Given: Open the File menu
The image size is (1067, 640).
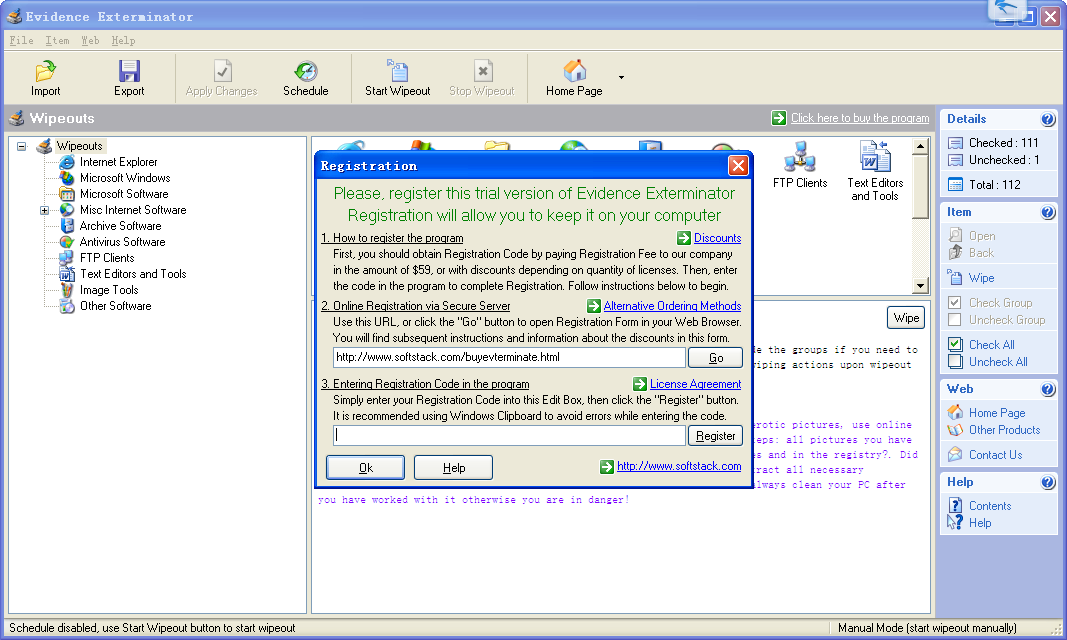Looking at the screenshot, I should (21, 41).
